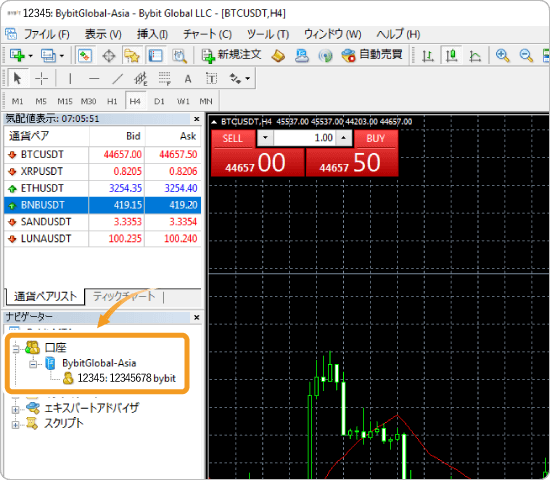Zoom out of the chart
The image size is (550, 480).
tap(526, 55)
